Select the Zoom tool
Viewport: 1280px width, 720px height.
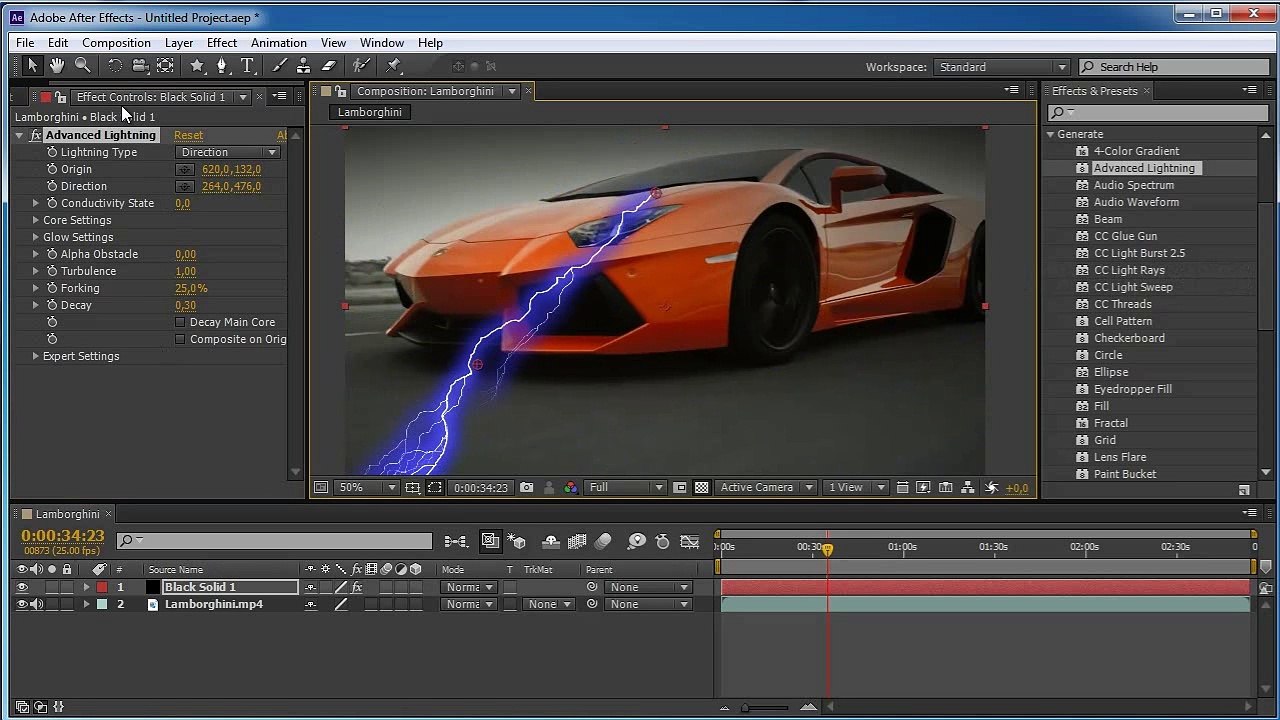(83, 66)
